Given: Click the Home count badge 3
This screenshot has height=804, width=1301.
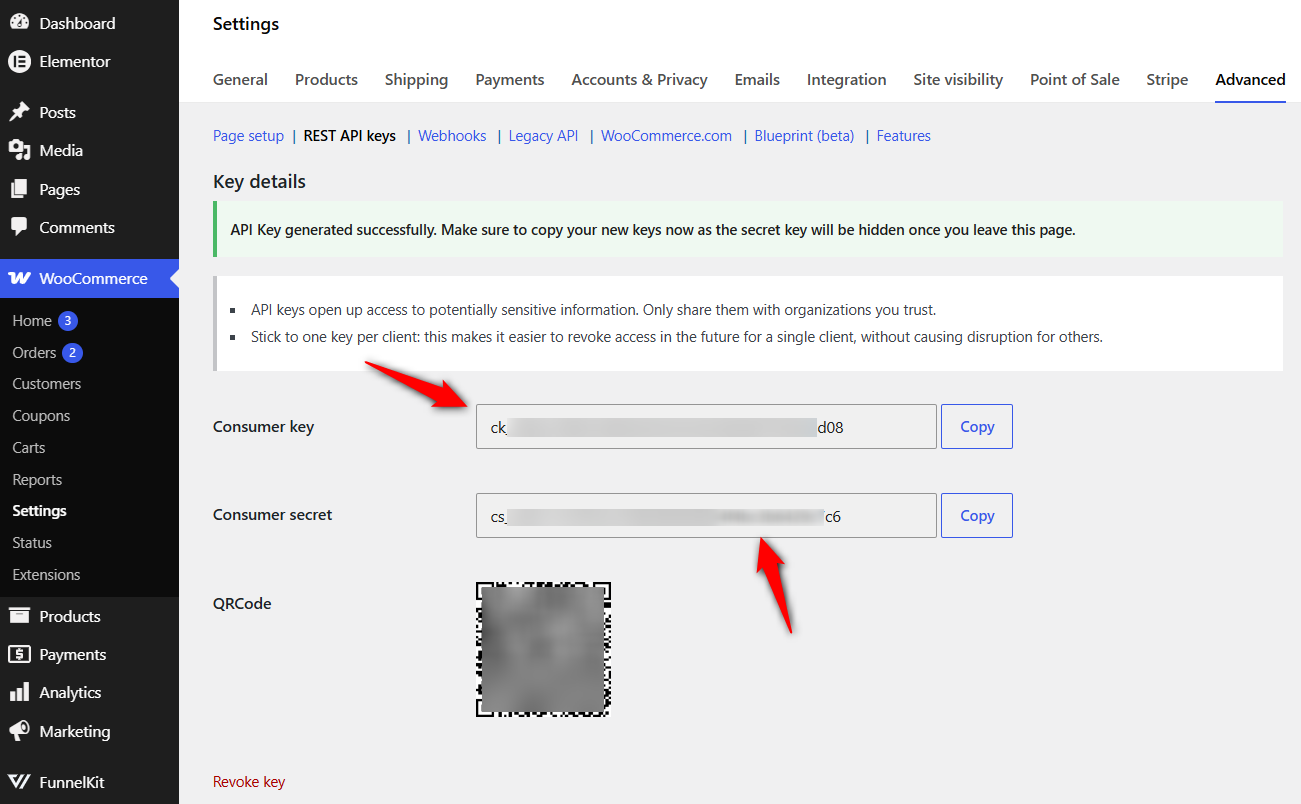Looking at the screenshot, I should tap(67, 321).
